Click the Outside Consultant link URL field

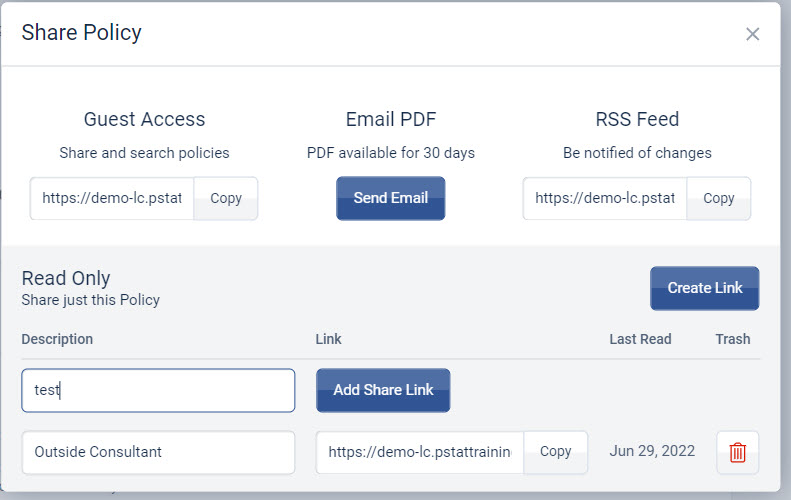point(420,452)
